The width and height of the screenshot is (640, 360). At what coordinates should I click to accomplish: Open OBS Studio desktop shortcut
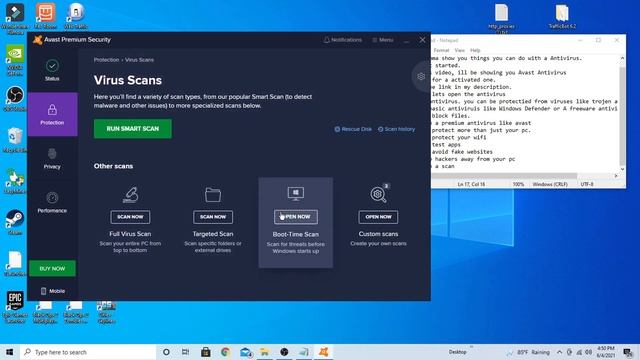[15, 99]
